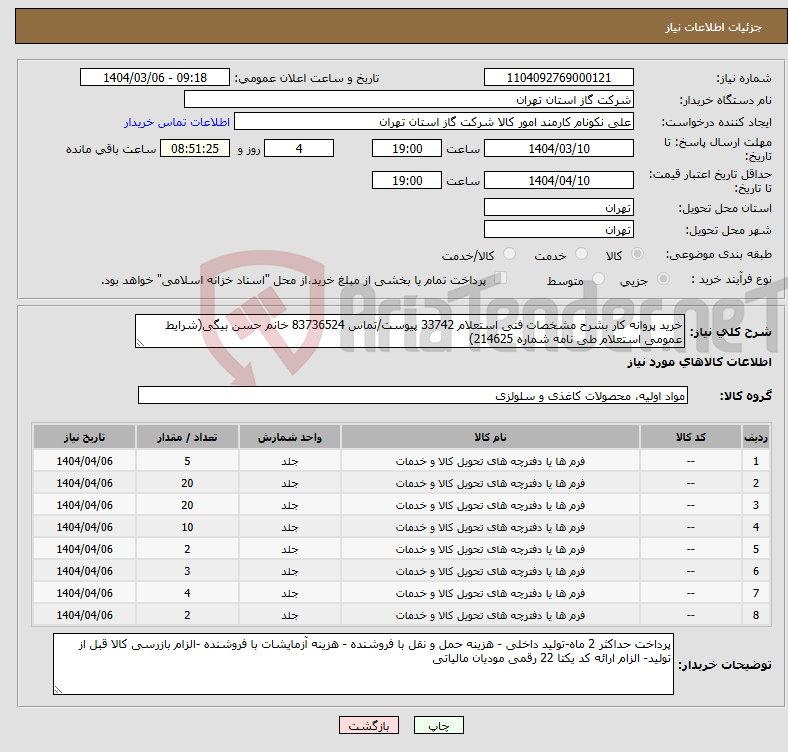This screenshot has height=752, width=788.
Task: Click the نام کالا column header
Action: point(490,437)
